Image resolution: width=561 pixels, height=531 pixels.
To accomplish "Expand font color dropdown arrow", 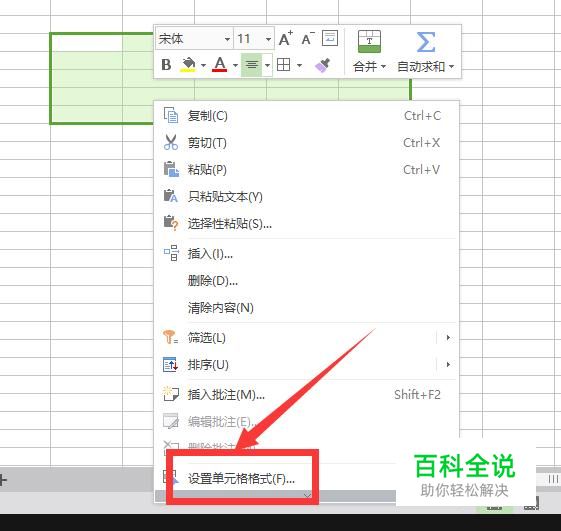I will 235,65.
